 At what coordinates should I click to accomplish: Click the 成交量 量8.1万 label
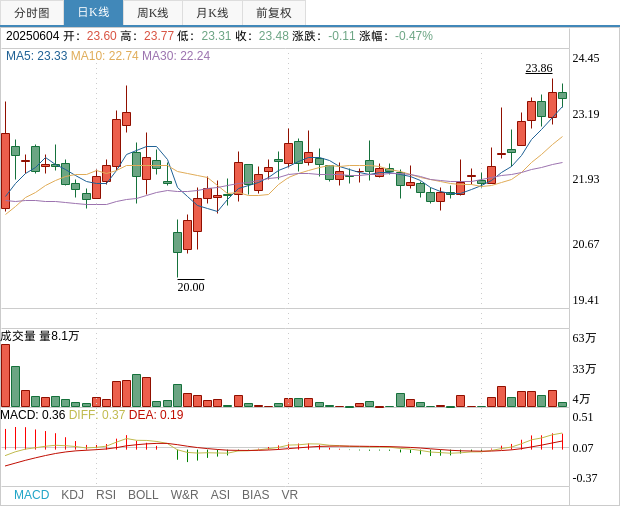click(40, 336)
